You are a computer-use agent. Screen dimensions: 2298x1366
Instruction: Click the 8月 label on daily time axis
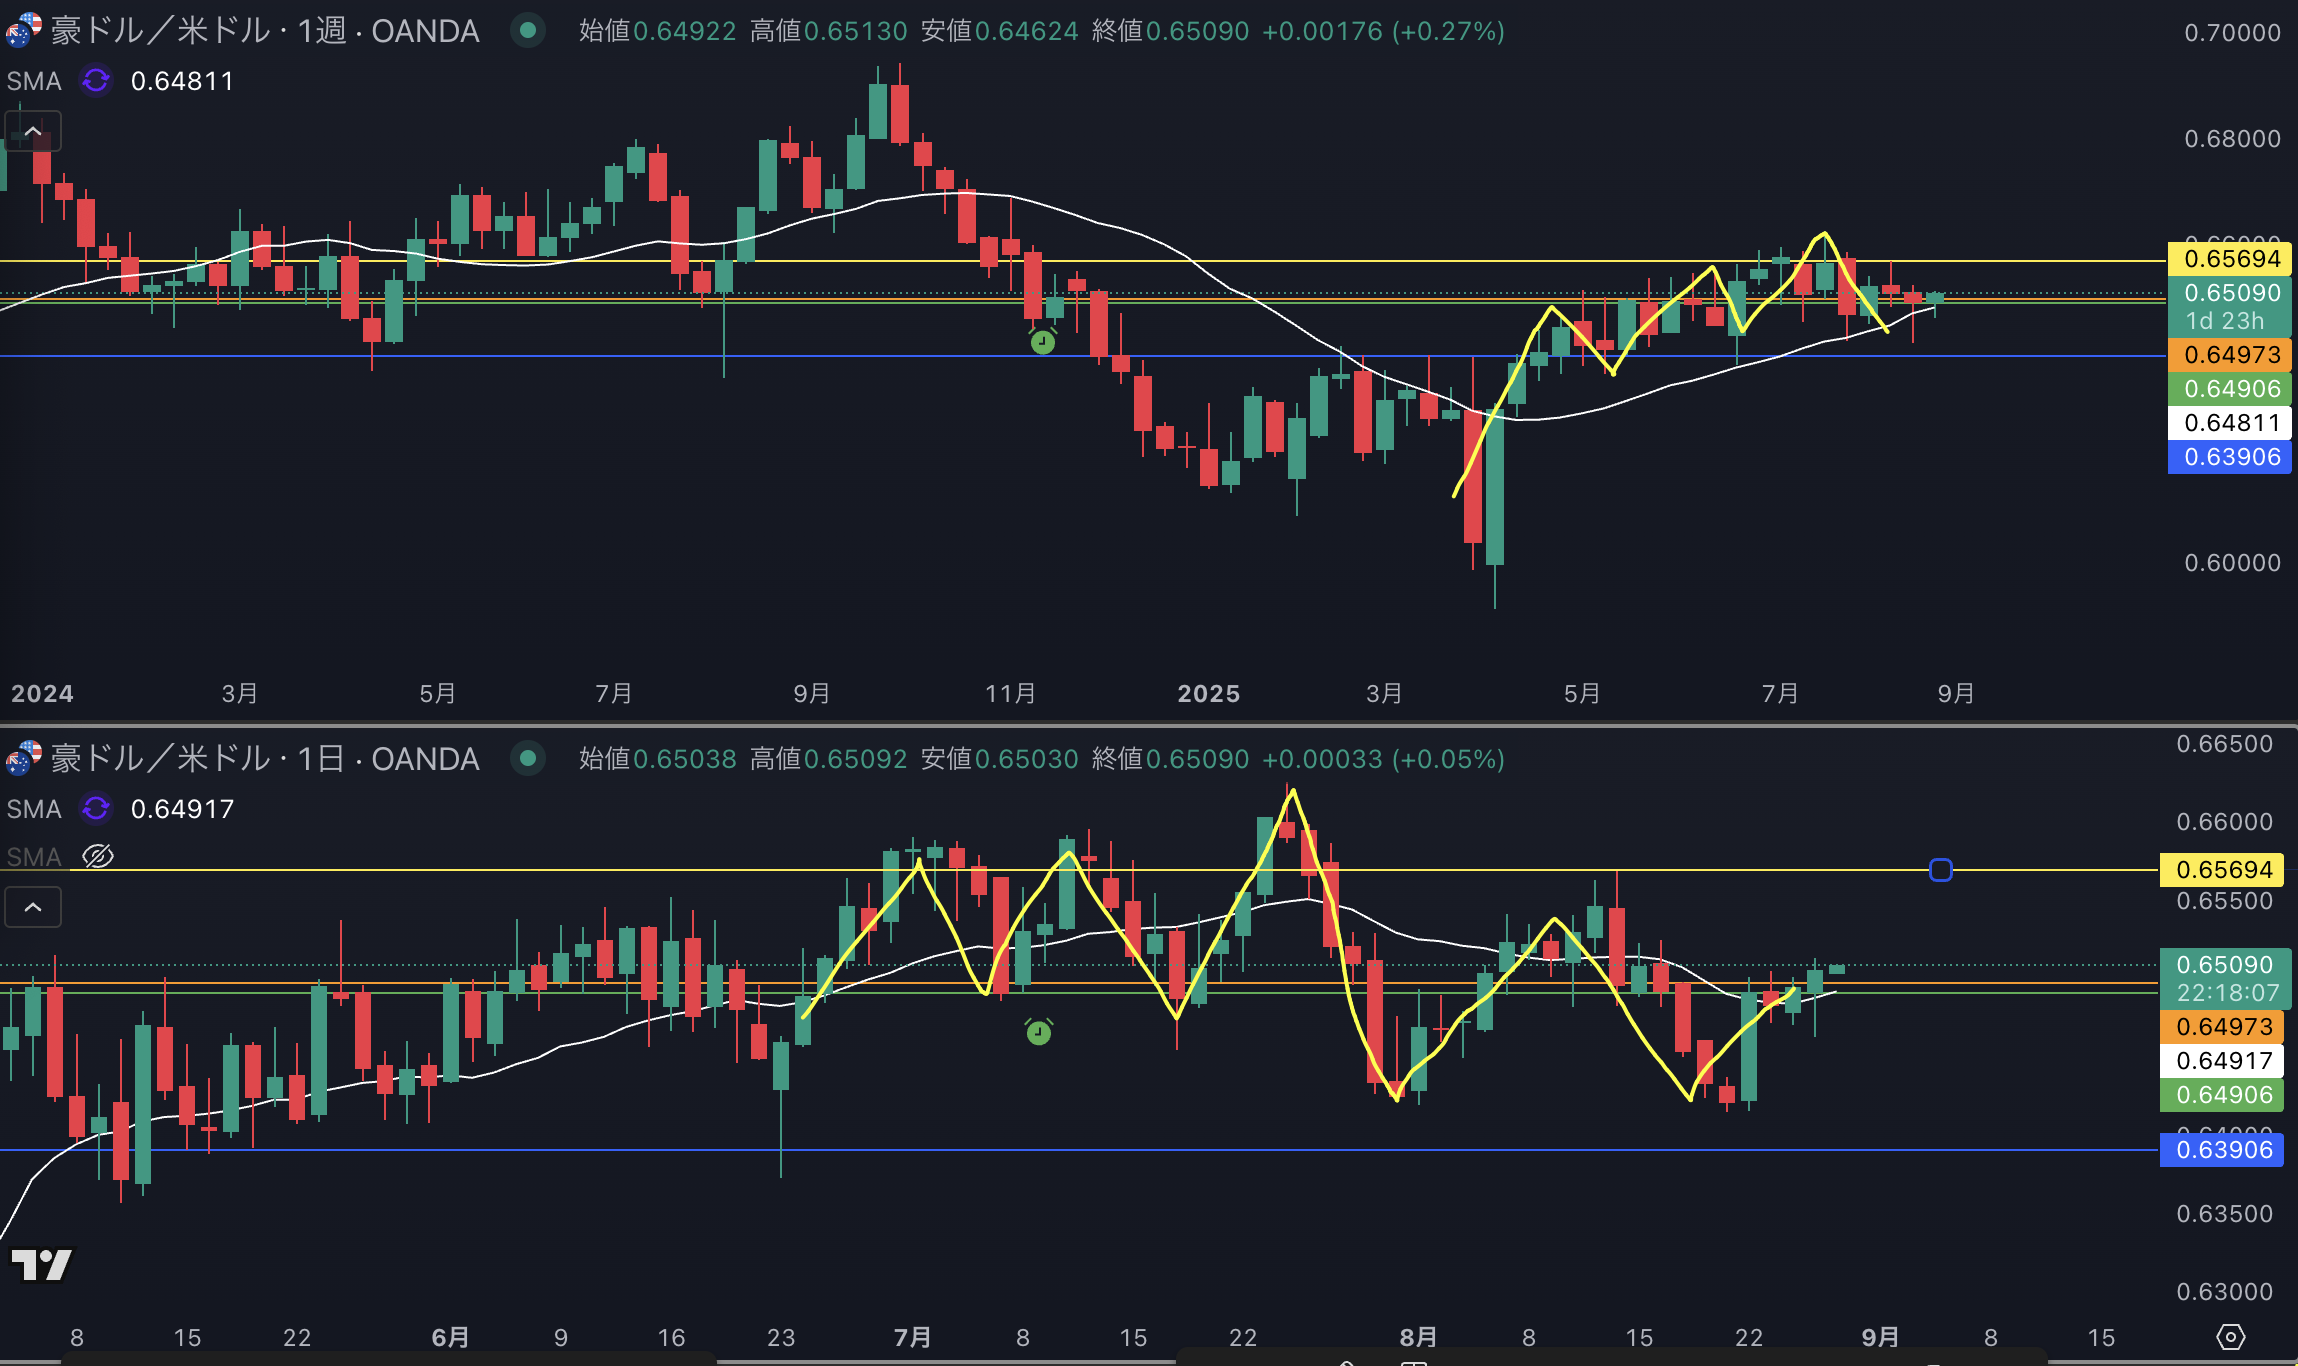point(1418,1337)
